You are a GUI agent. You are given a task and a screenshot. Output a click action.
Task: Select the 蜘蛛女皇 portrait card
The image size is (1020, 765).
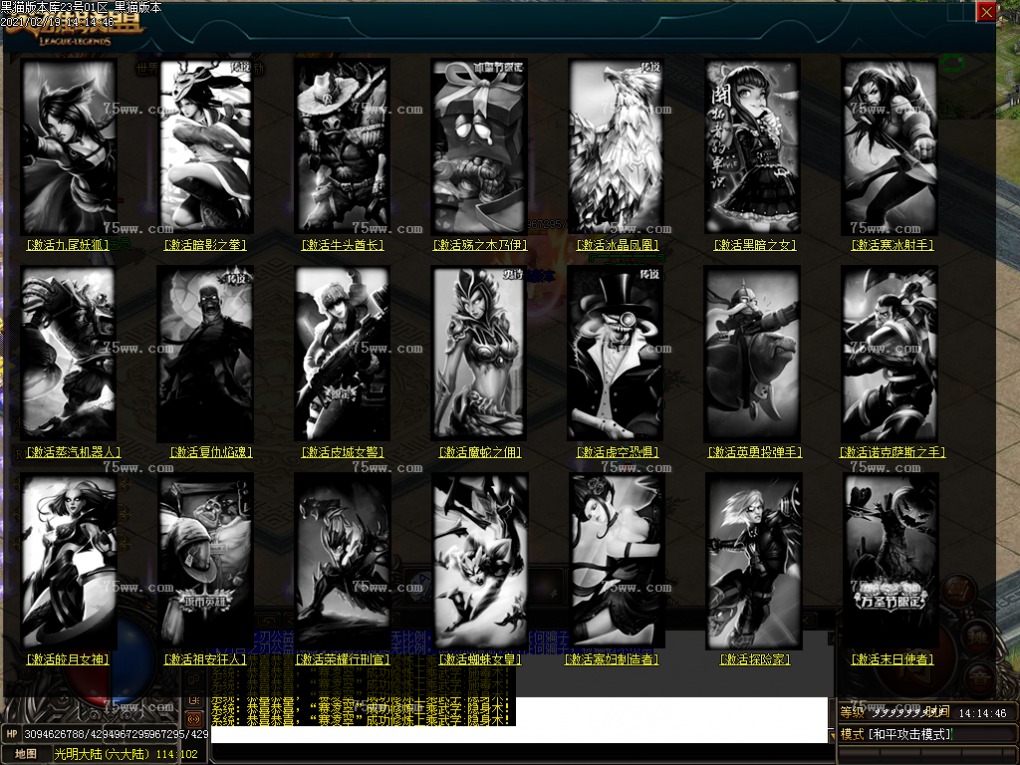pyautogui.click(x=479, y=561)
